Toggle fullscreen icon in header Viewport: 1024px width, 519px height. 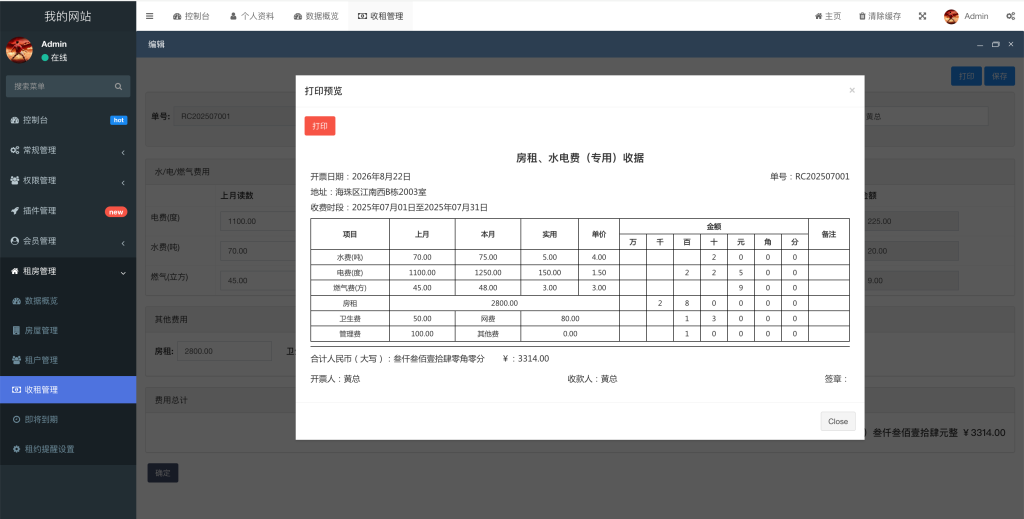point(922,16)
